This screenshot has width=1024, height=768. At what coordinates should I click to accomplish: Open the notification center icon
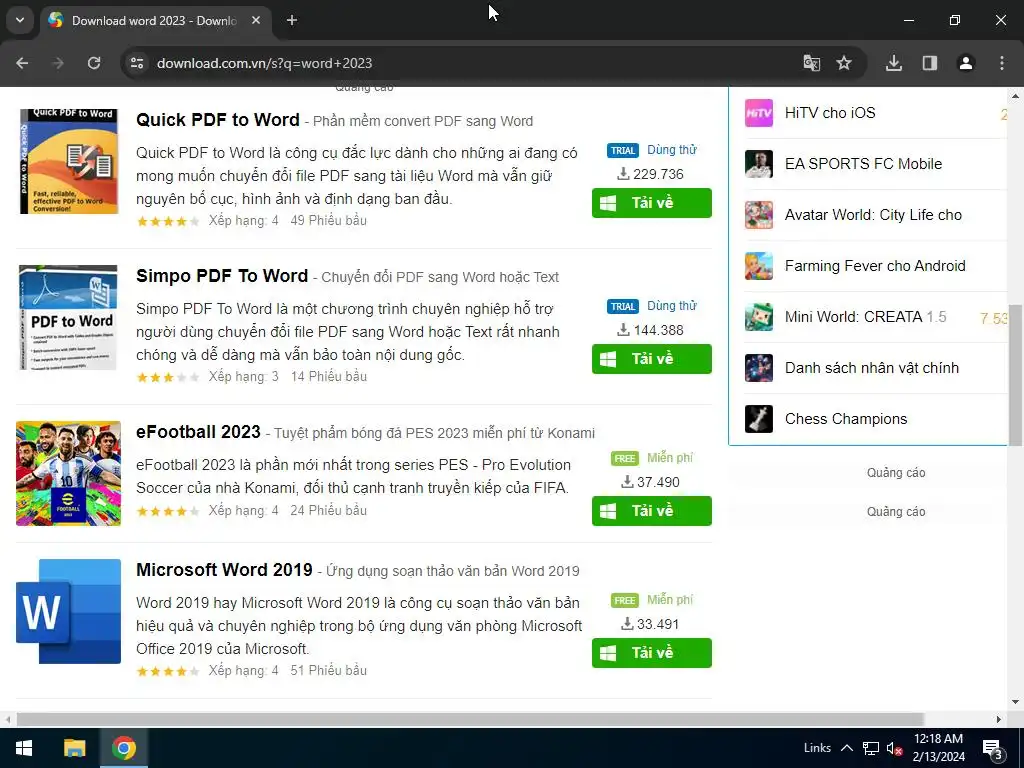point(993,748)
